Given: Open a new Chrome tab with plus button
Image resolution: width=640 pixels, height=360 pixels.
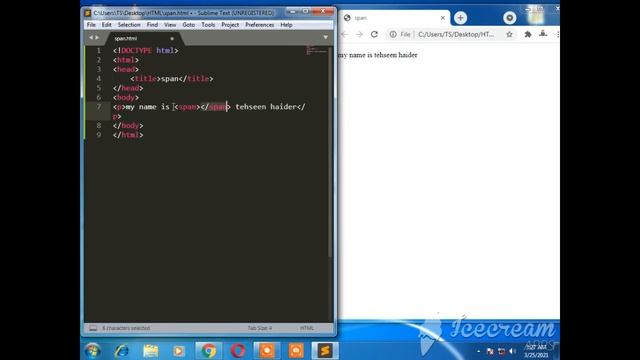Looking at the screenshot, I should [x=460, y=18].
